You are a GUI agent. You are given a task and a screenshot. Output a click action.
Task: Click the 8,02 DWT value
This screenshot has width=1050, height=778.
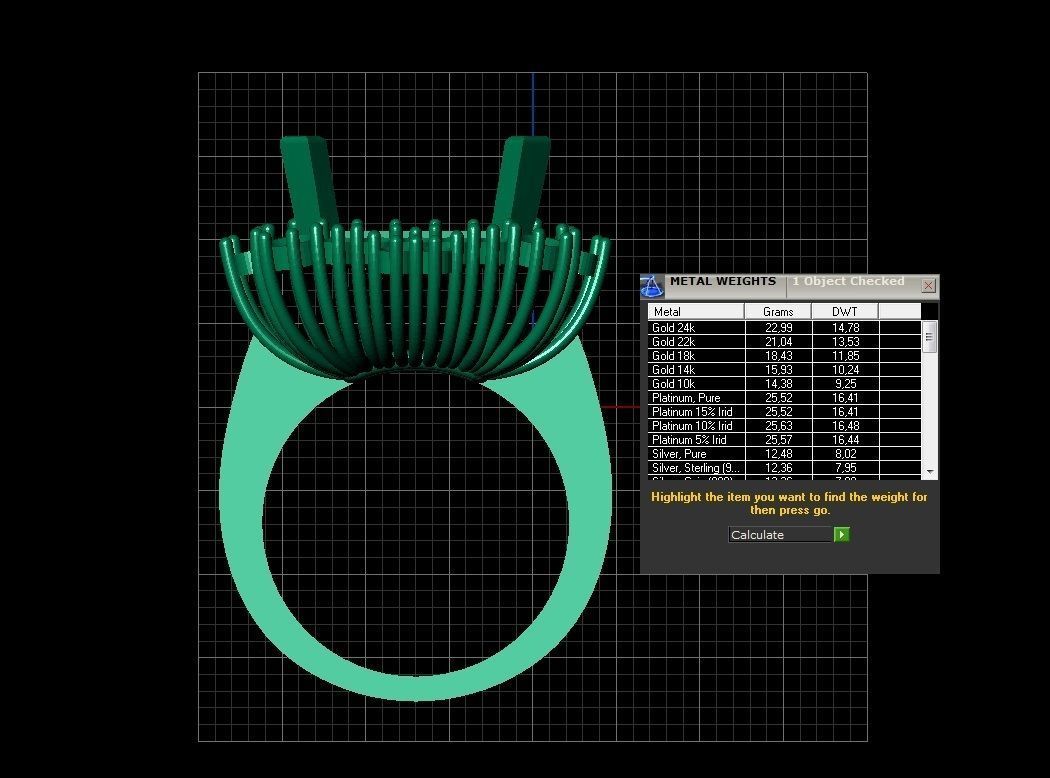point(846,454)
